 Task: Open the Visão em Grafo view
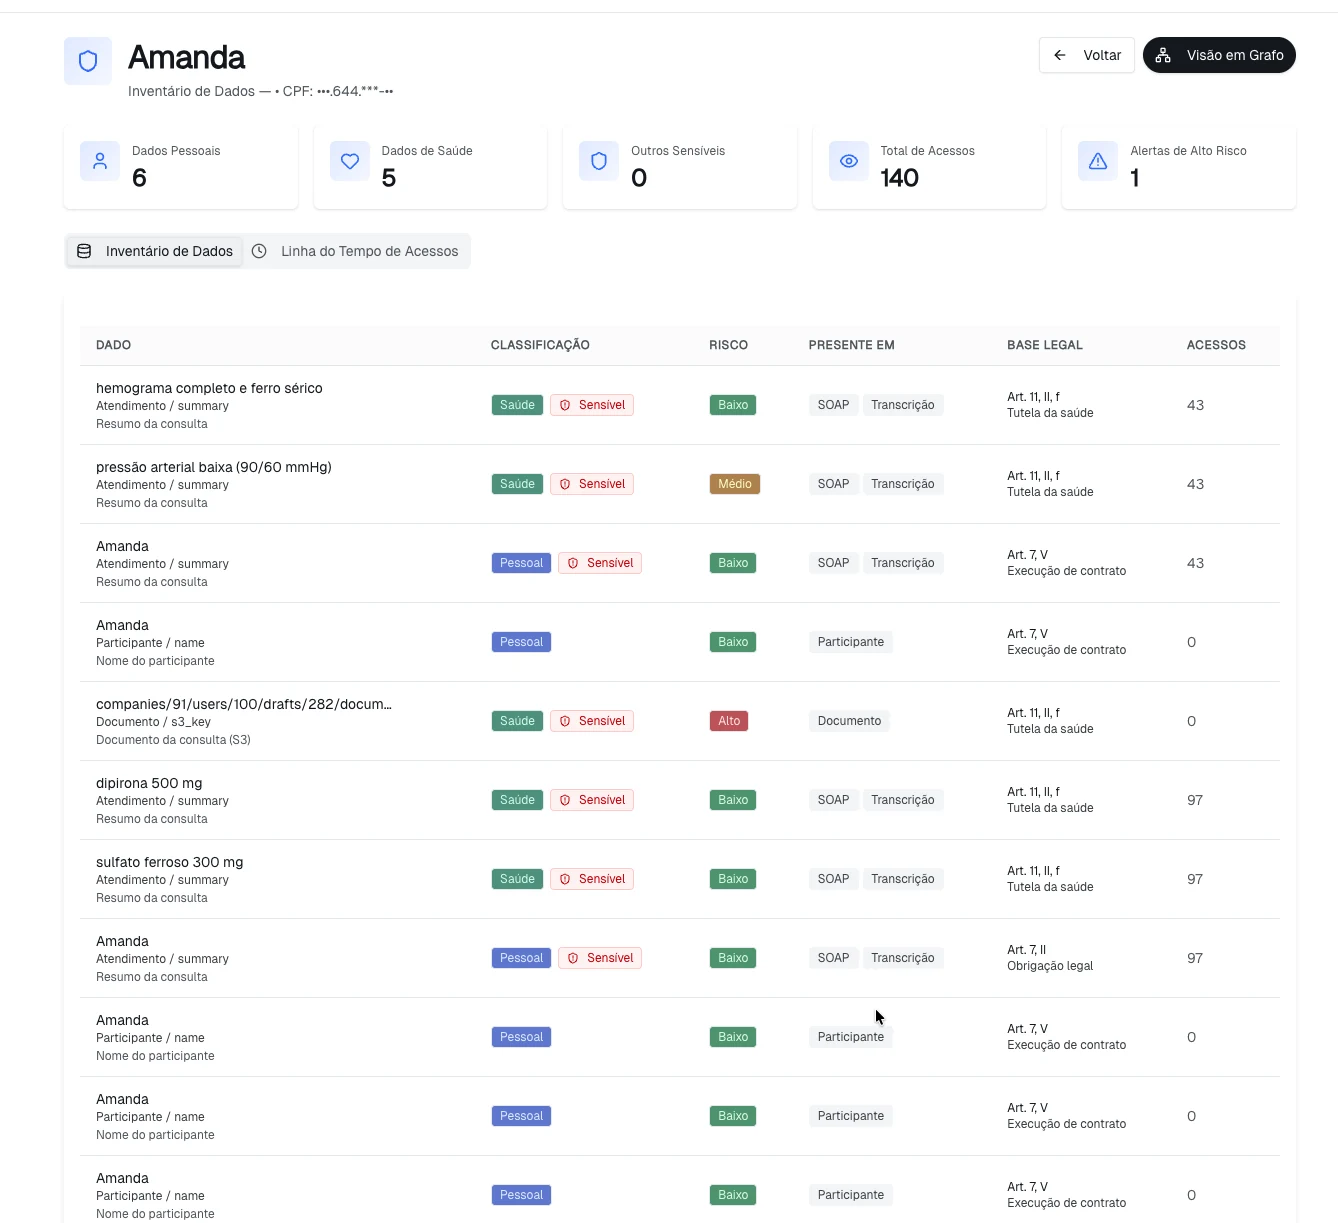tap(1219, 55)
